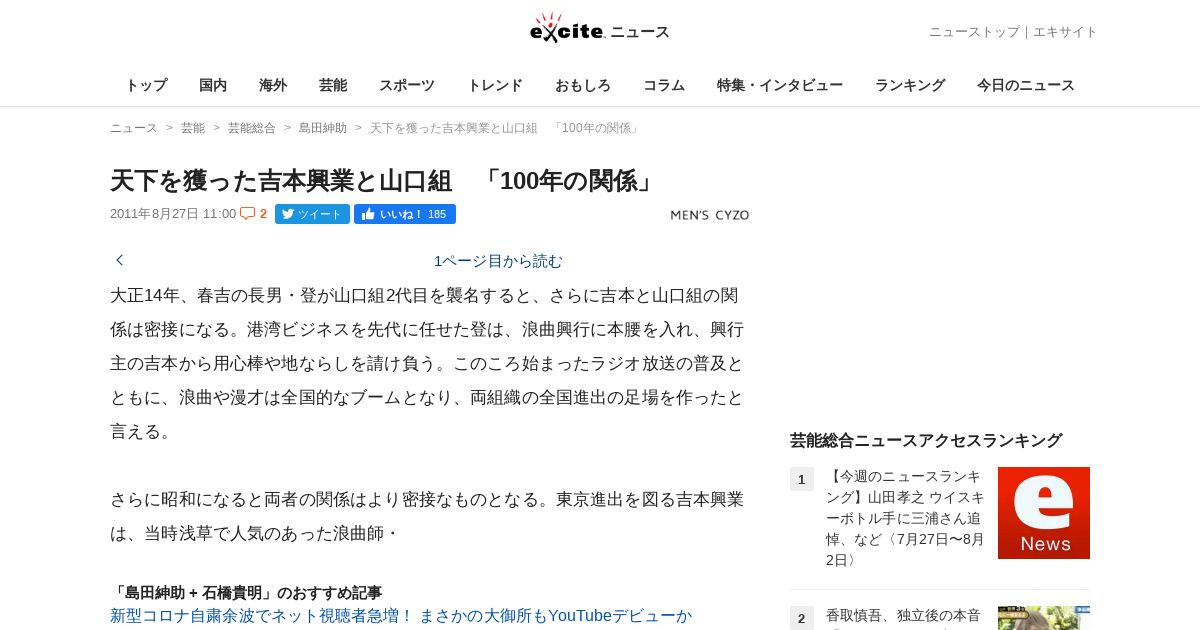This screenshot has width=1200, height=630.
Task: Open ranking article 今週のニュースランキング 山田孝之
Action: coord(905,518)
